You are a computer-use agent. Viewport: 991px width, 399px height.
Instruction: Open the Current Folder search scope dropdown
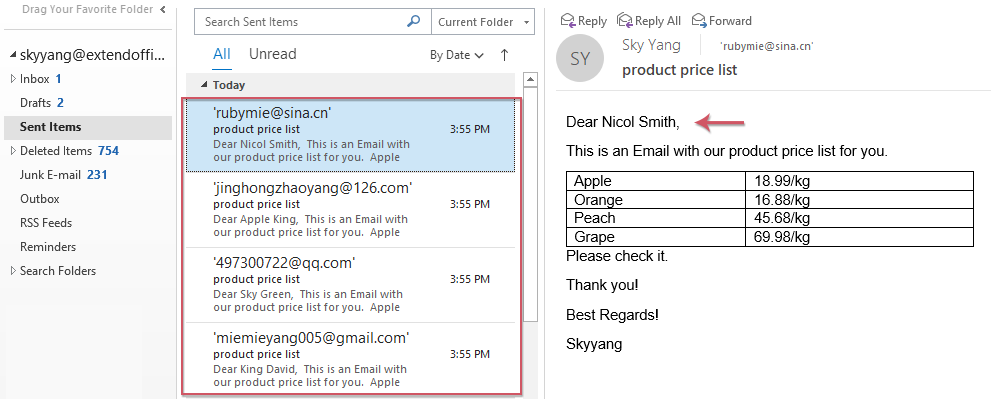pyautogui.click(x=483, y=21)
